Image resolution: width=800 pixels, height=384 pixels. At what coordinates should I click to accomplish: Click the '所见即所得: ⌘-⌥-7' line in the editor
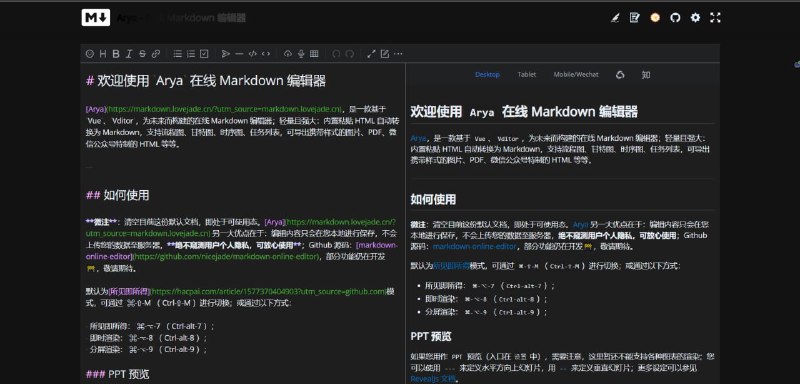pos(152,326)
